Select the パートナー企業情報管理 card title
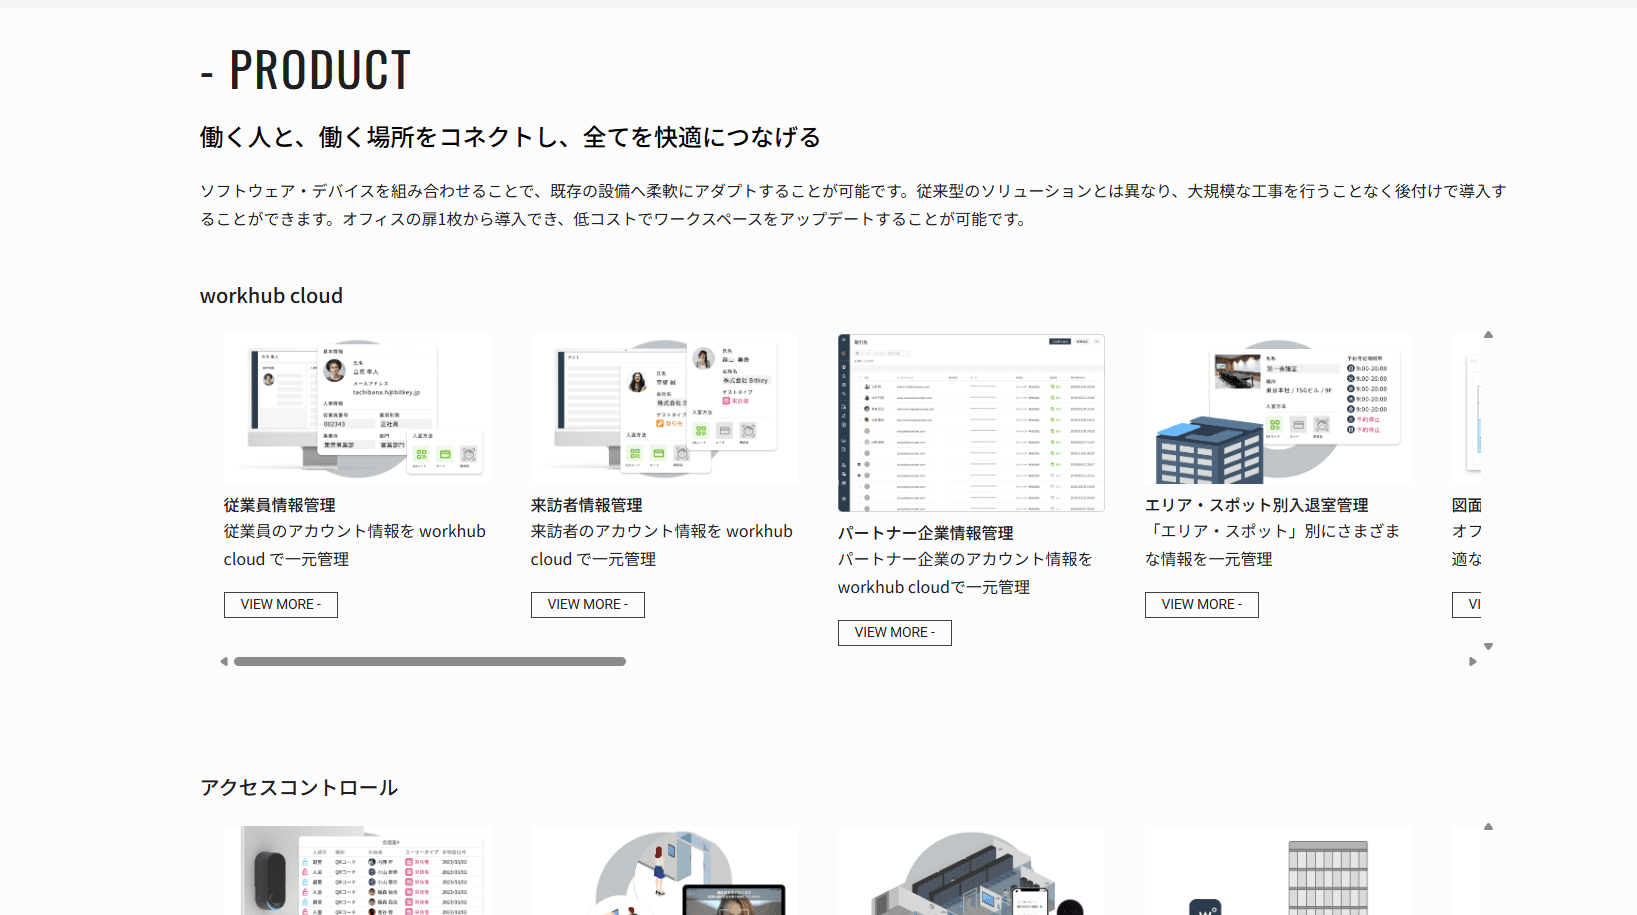This screenshot has width=1637, height=915. (x=926, y=533)
